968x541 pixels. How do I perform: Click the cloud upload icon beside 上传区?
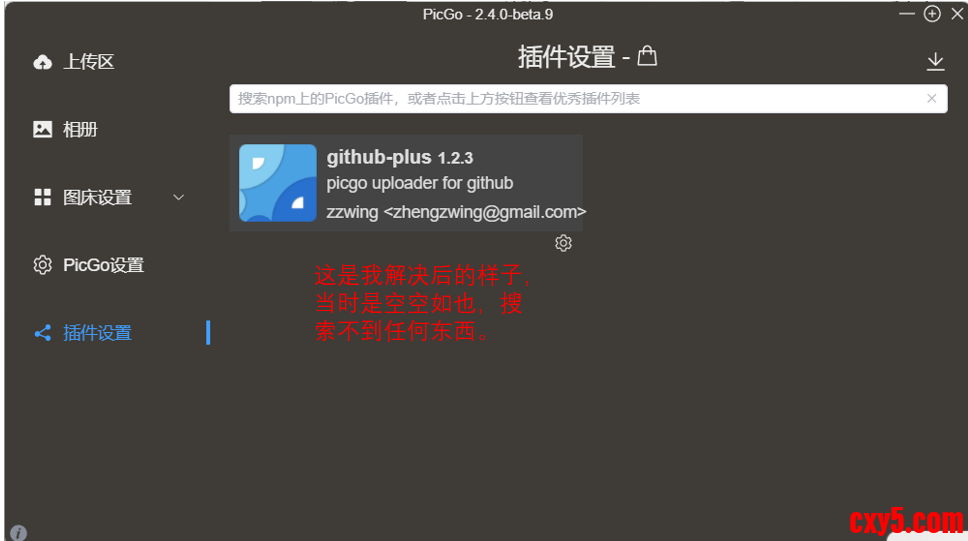tap(43, 62)
